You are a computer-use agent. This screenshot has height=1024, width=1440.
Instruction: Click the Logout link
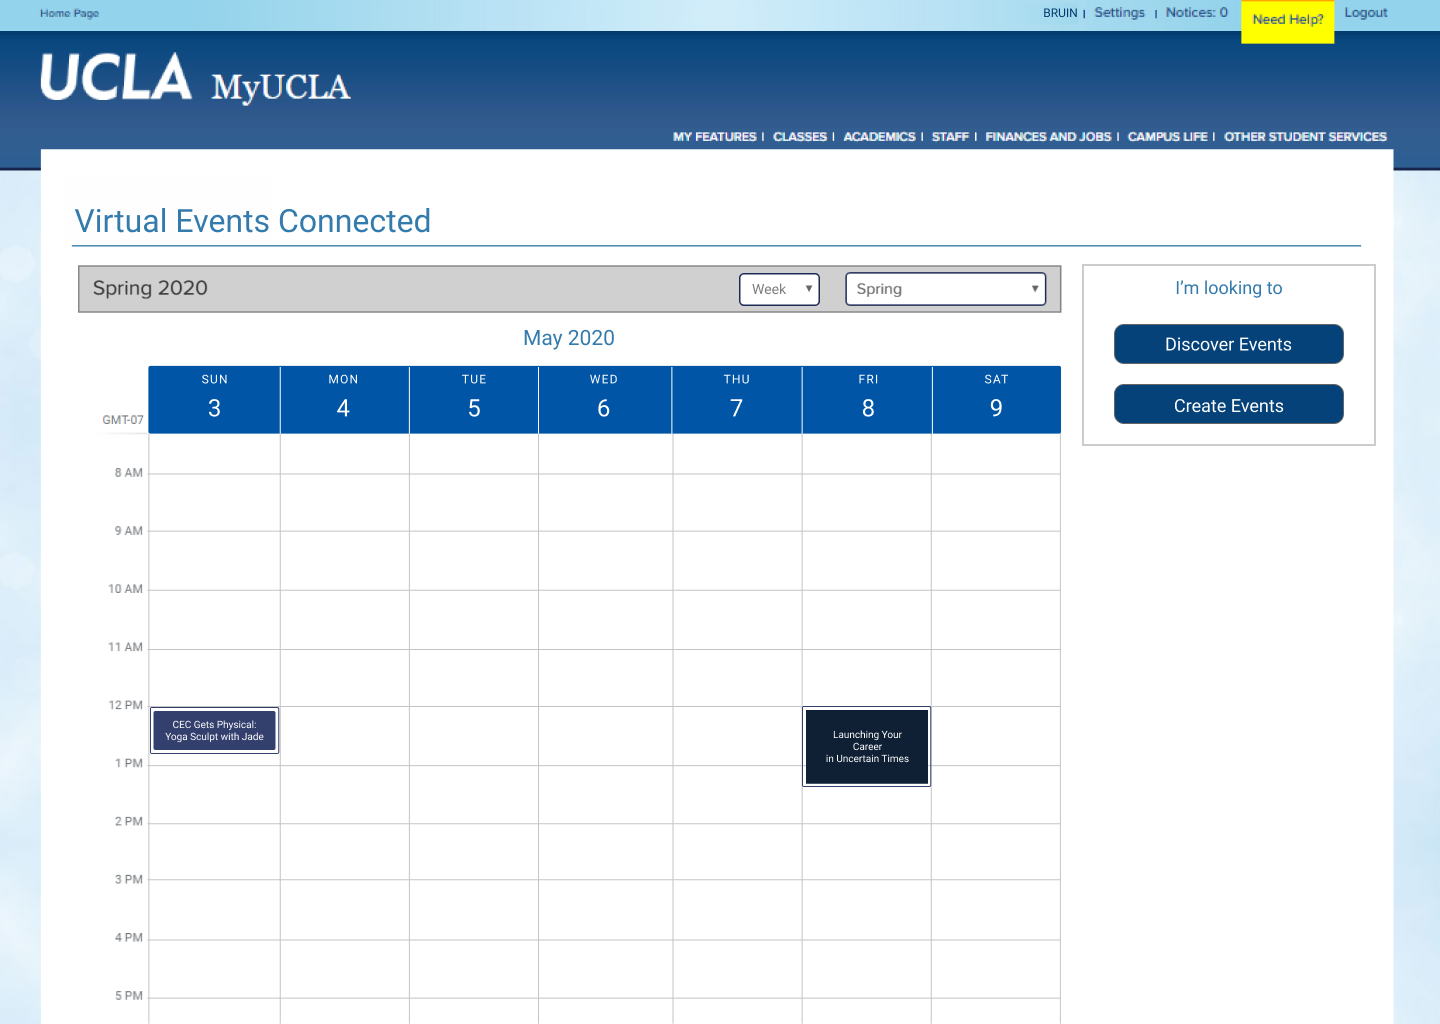click(x=1366, y=13)
